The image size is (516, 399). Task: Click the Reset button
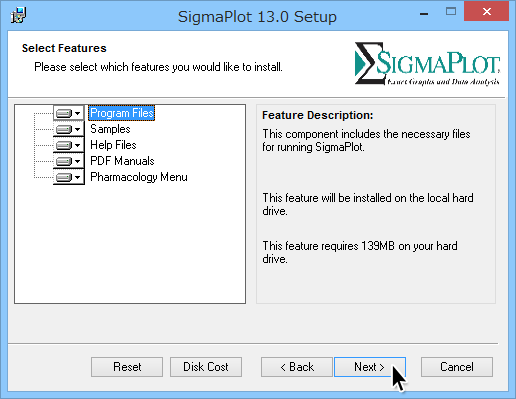click(x=127, y=367)
